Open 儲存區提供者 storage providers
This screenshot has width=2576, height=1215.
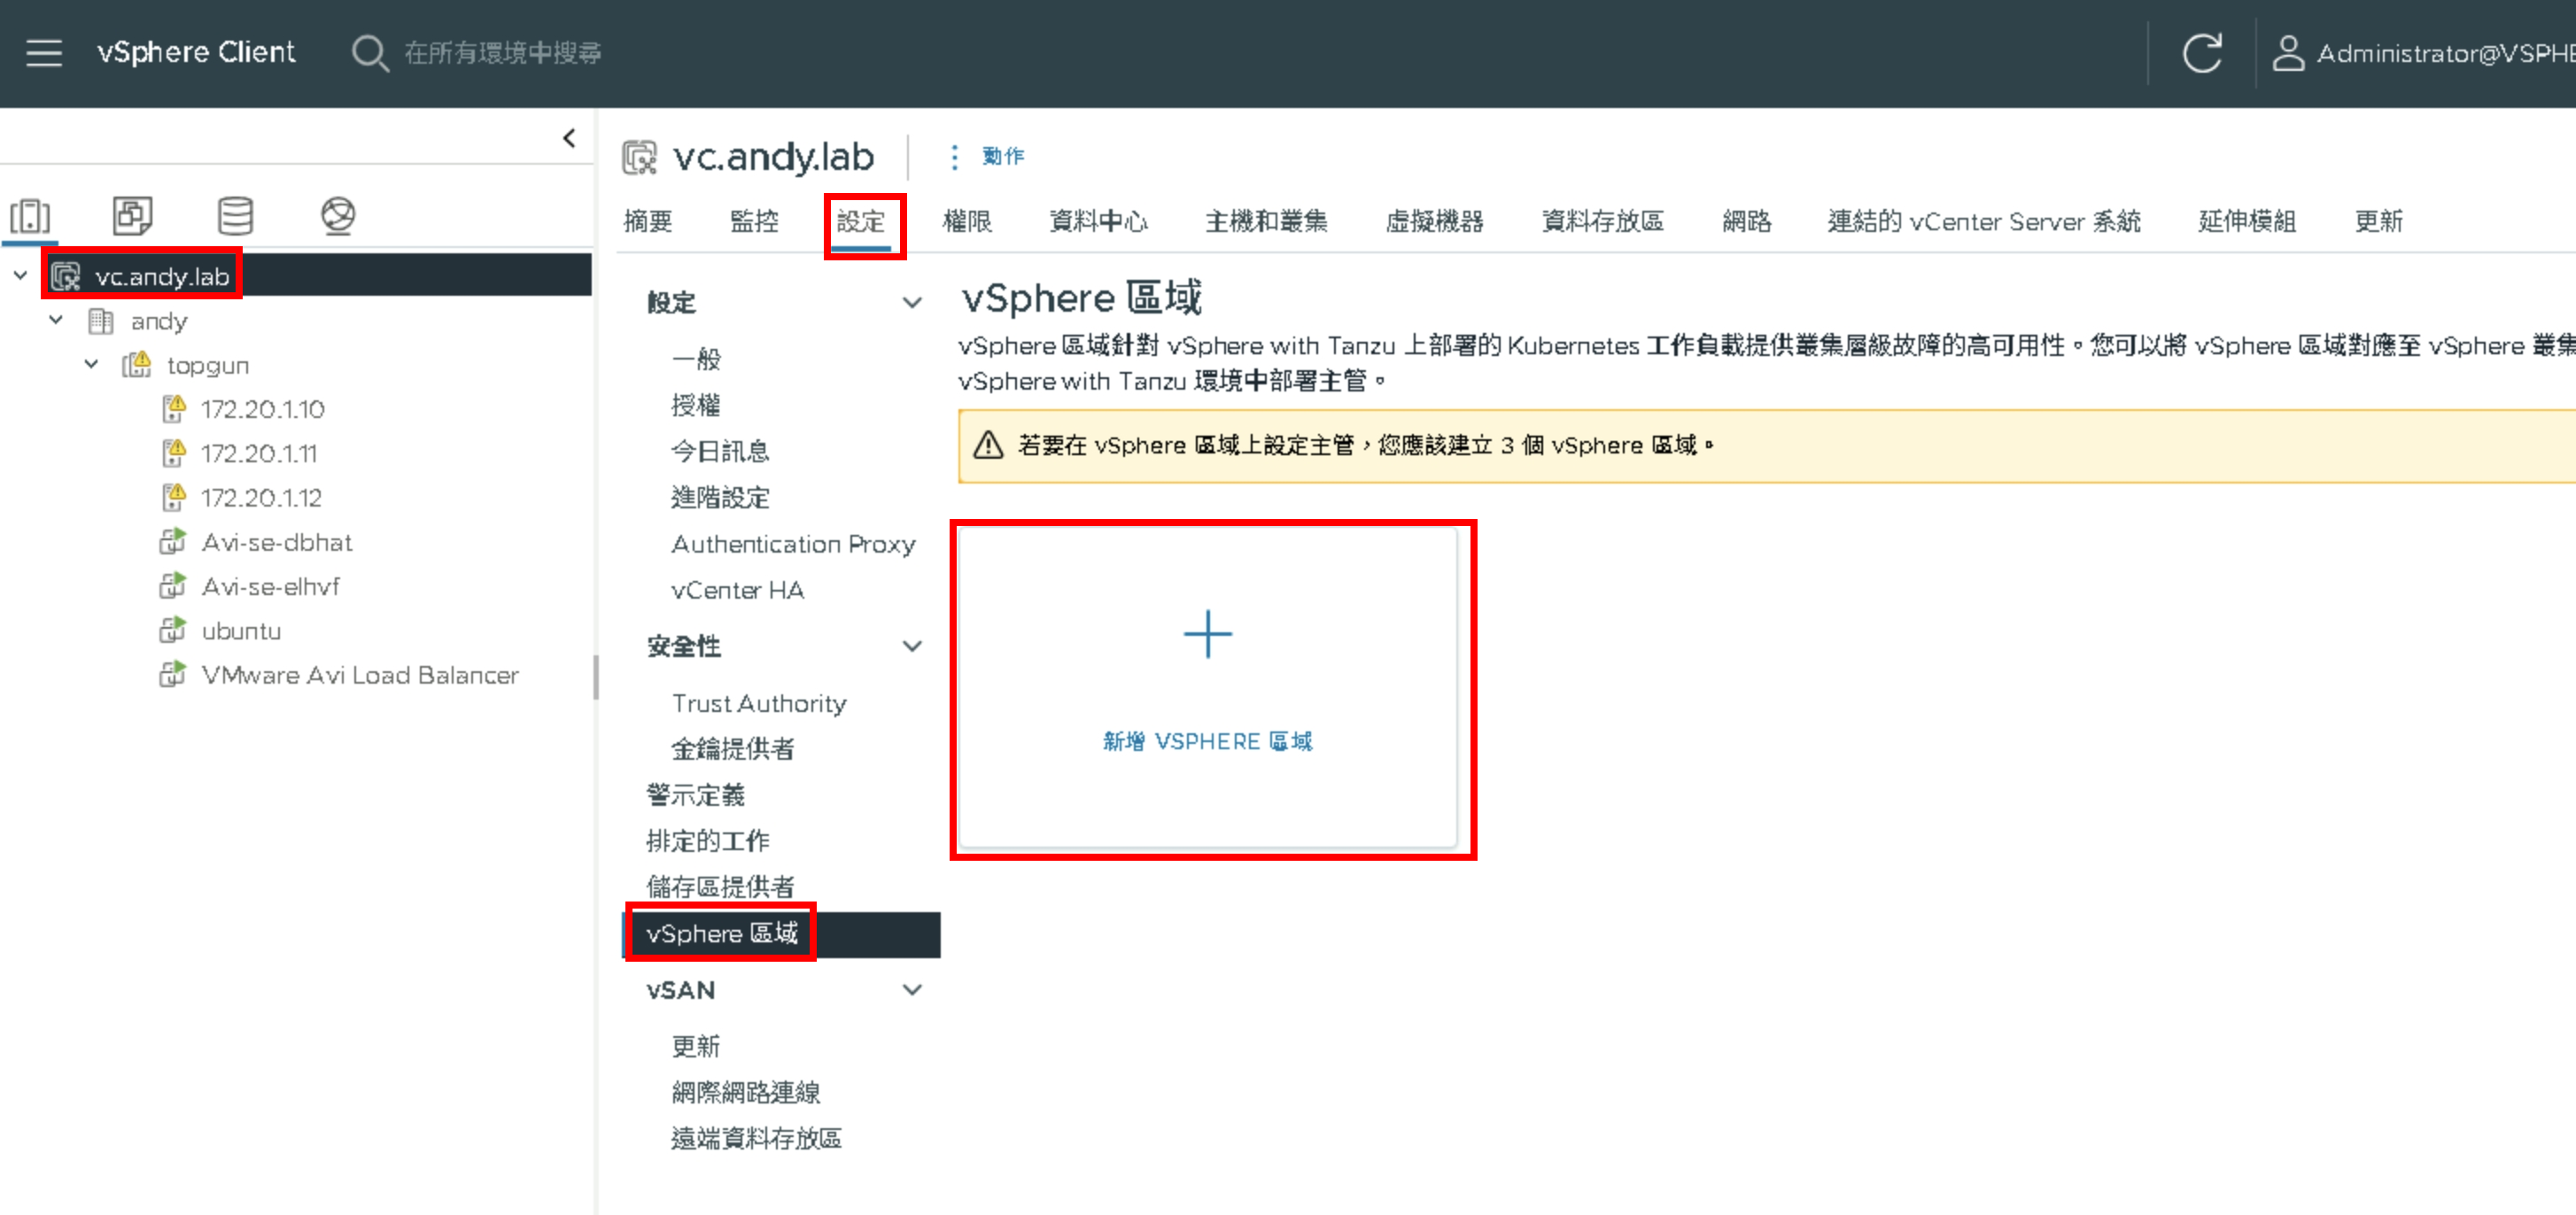[x=720, y=887]
